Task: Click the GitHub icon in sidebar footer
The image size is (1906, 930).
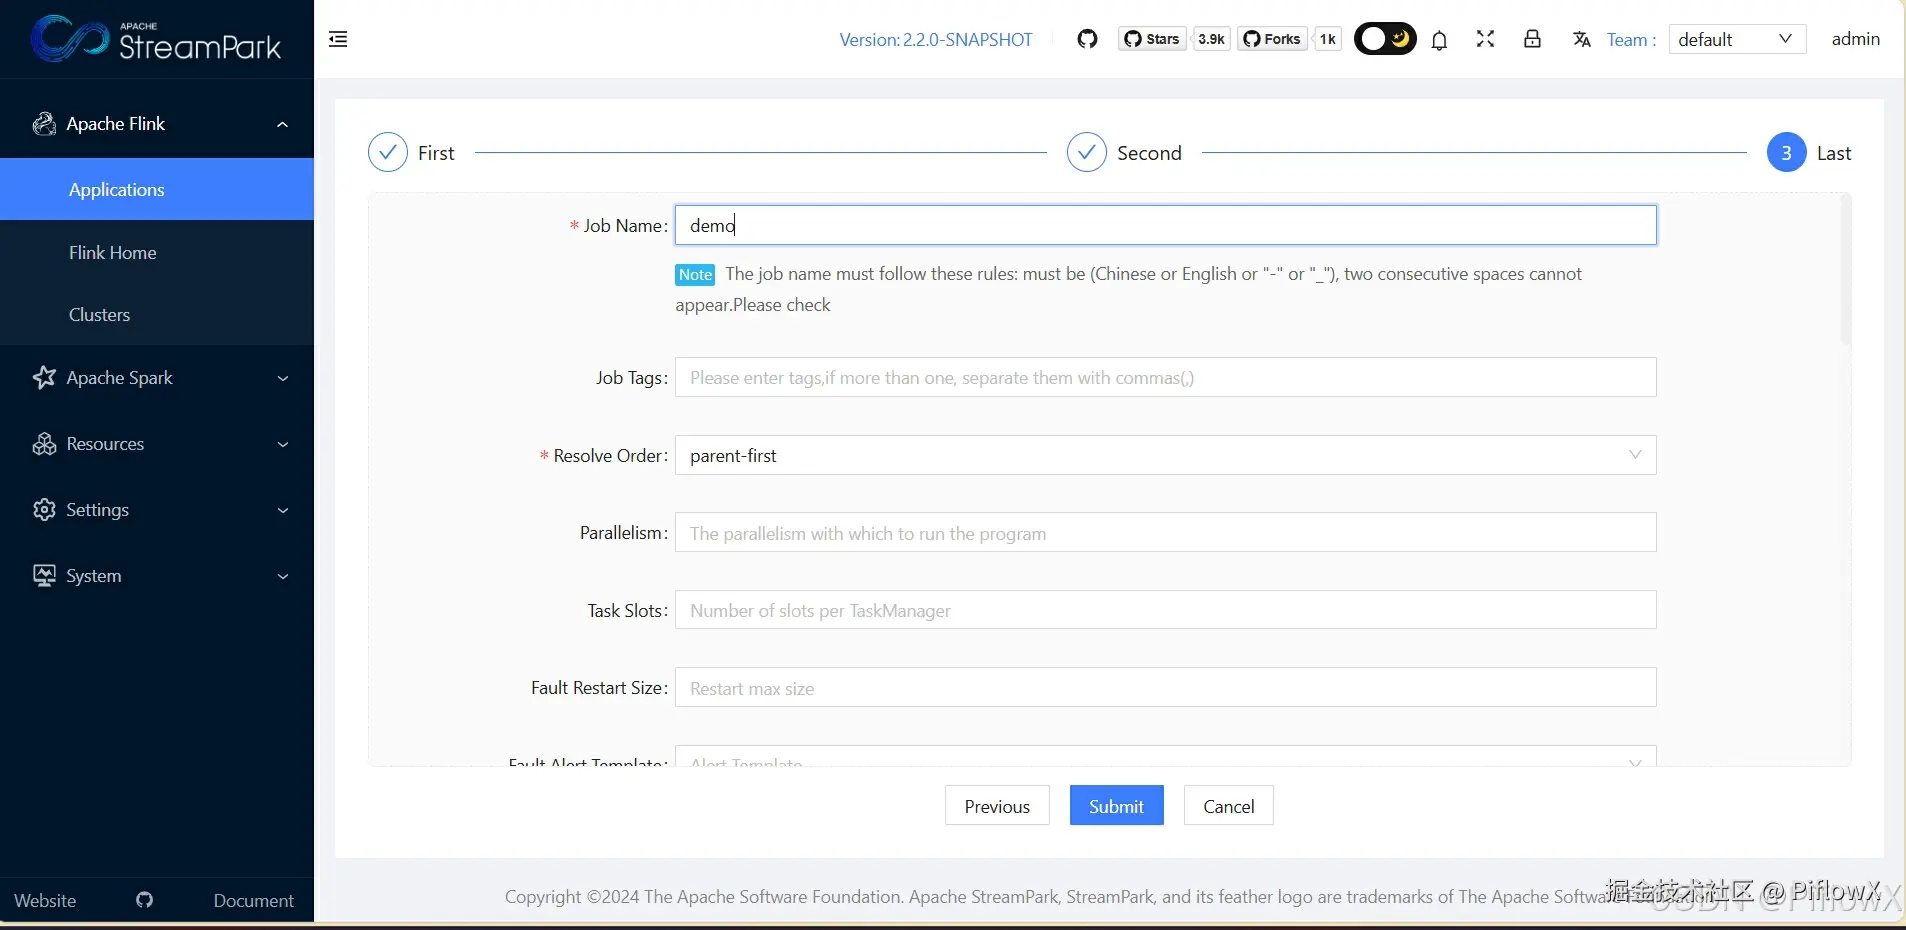Action: [x=145, y=900]
